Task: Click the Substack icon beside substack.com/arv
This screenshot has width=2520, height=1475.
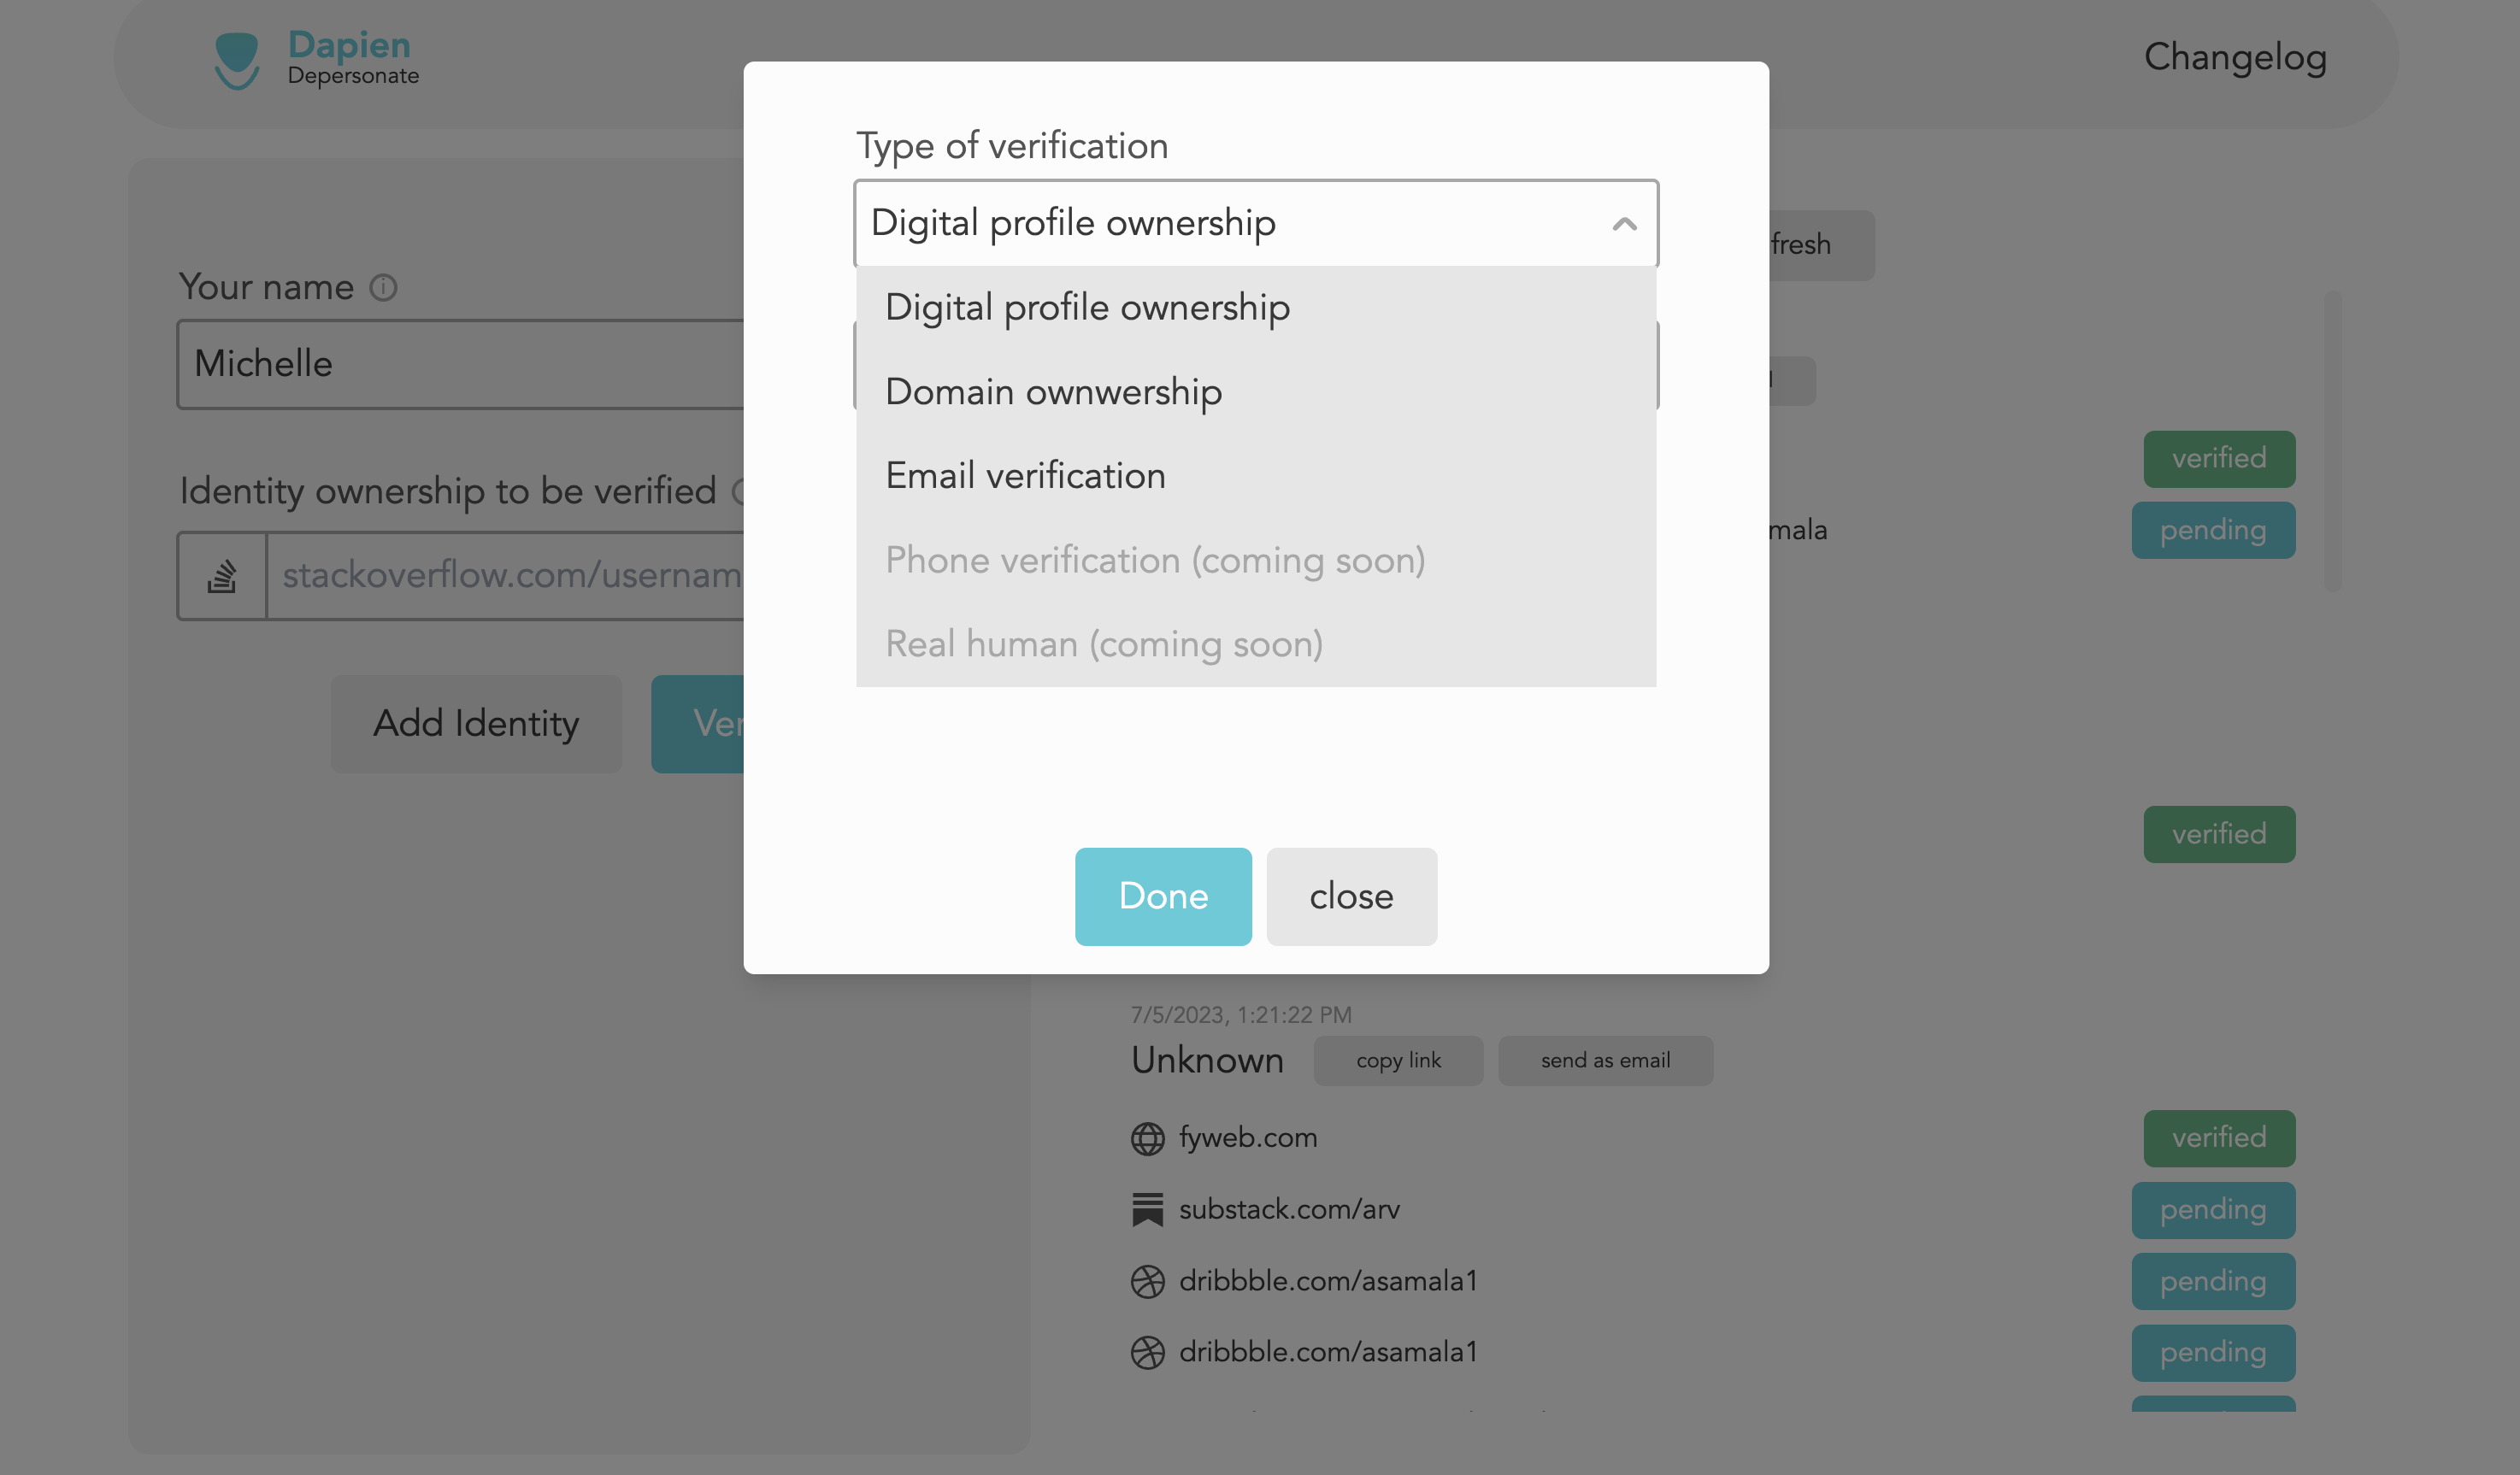Action: pos(1147,1209)
